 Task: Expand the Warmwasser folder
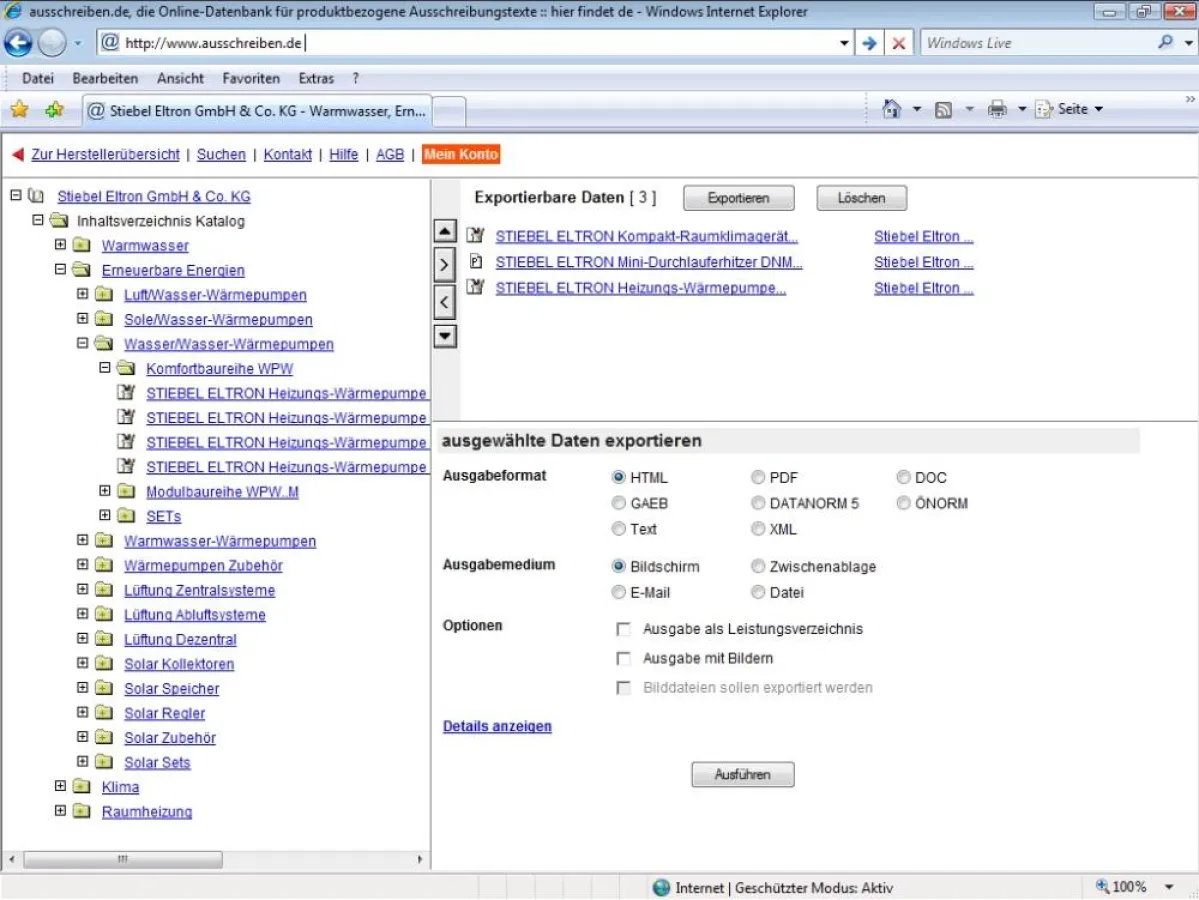(x=61, y=245)
